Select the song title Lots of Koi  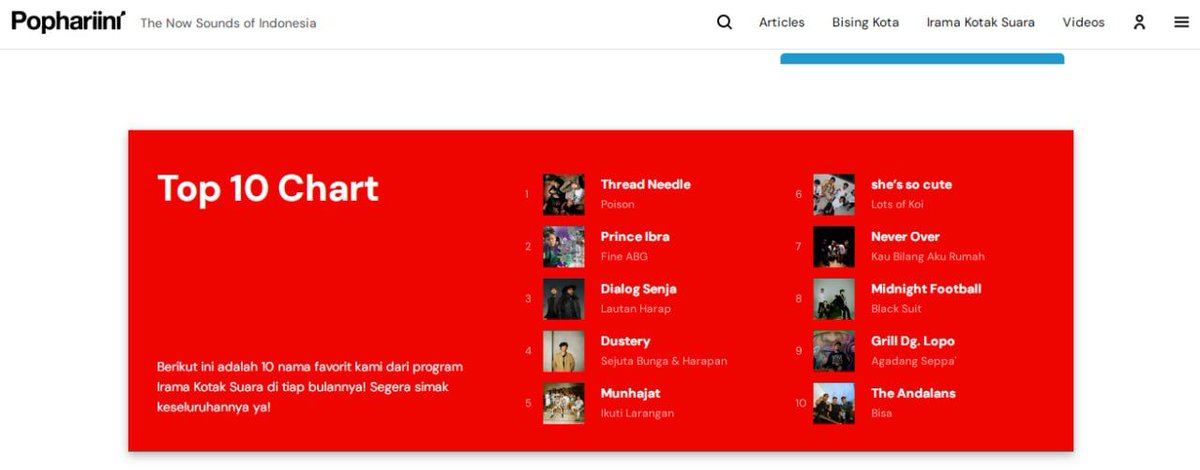[x=897, y=204]
